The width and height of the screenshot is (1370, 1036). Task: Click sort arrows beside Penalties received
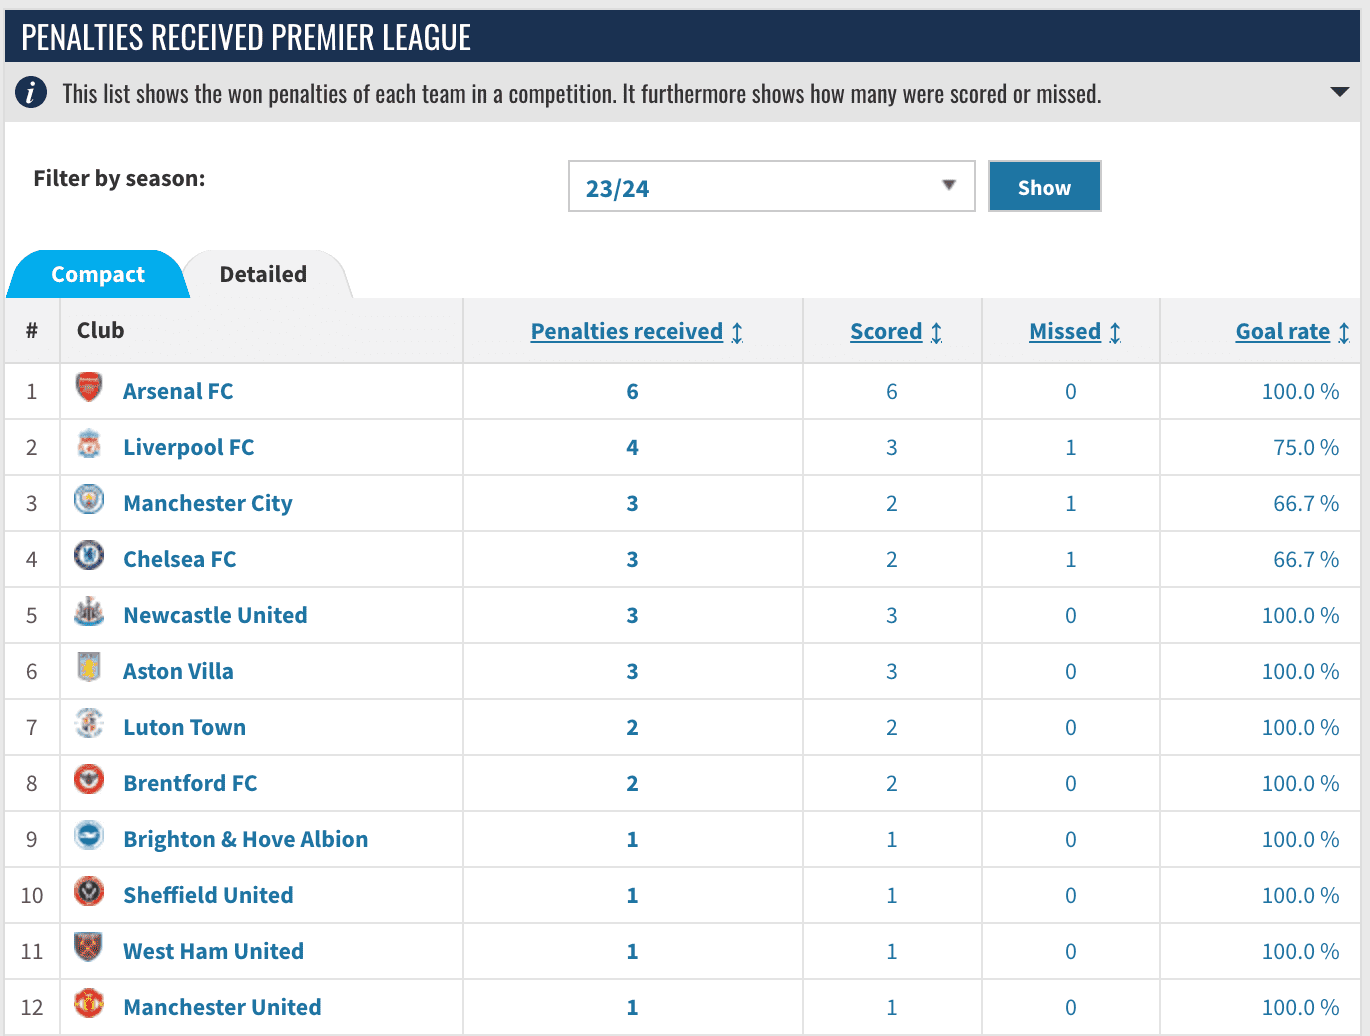[x=737, y=332]
